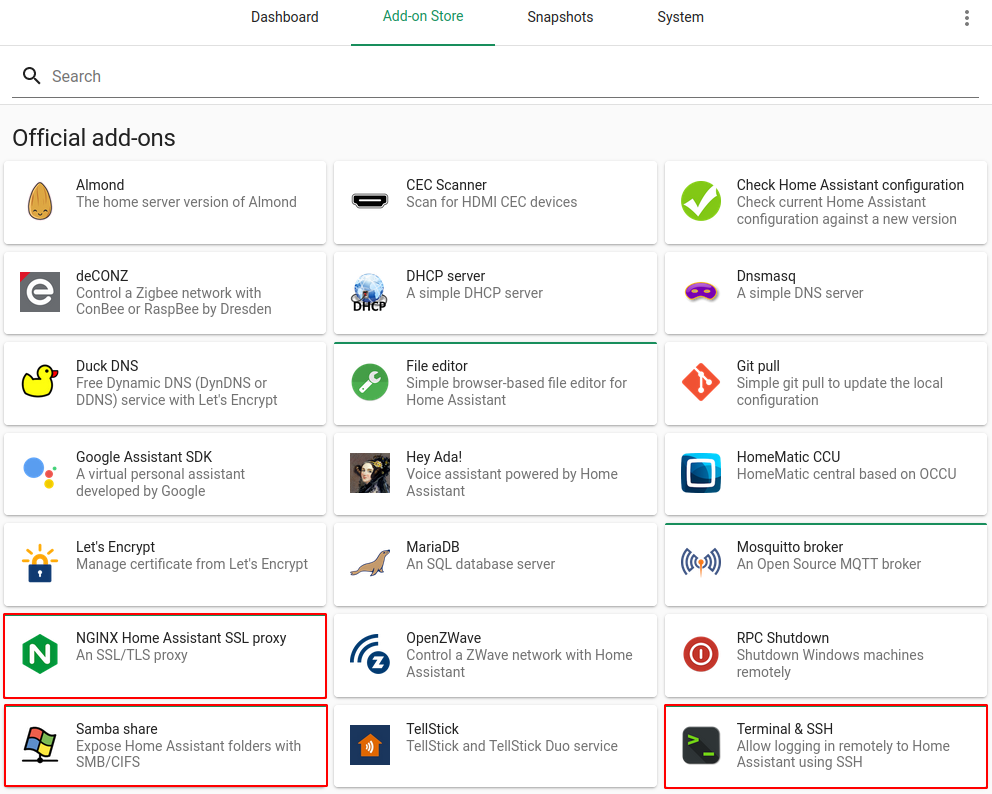Click 'Control a ZWave network' description
Image resolution: width=992 pixels, height=794 pixels.
point(519,664)
